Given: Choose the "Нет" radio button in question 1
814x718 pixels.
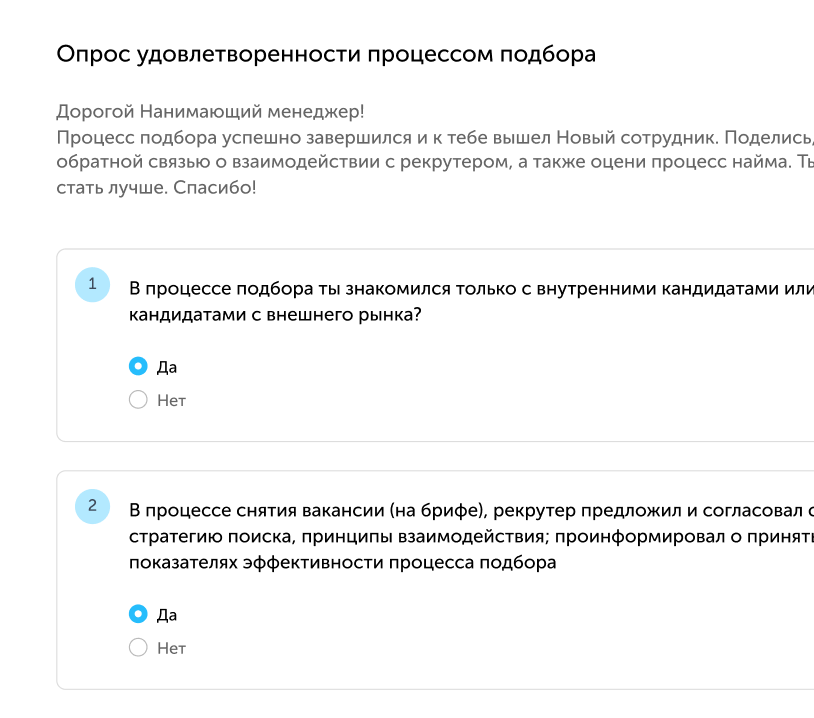Looking at the screenshot, I should tap(138, 400).
